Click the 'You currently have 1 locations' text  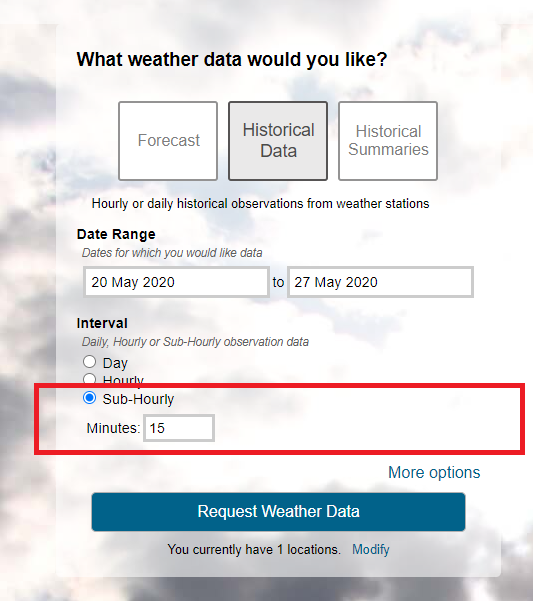click(x=254, y=549)
